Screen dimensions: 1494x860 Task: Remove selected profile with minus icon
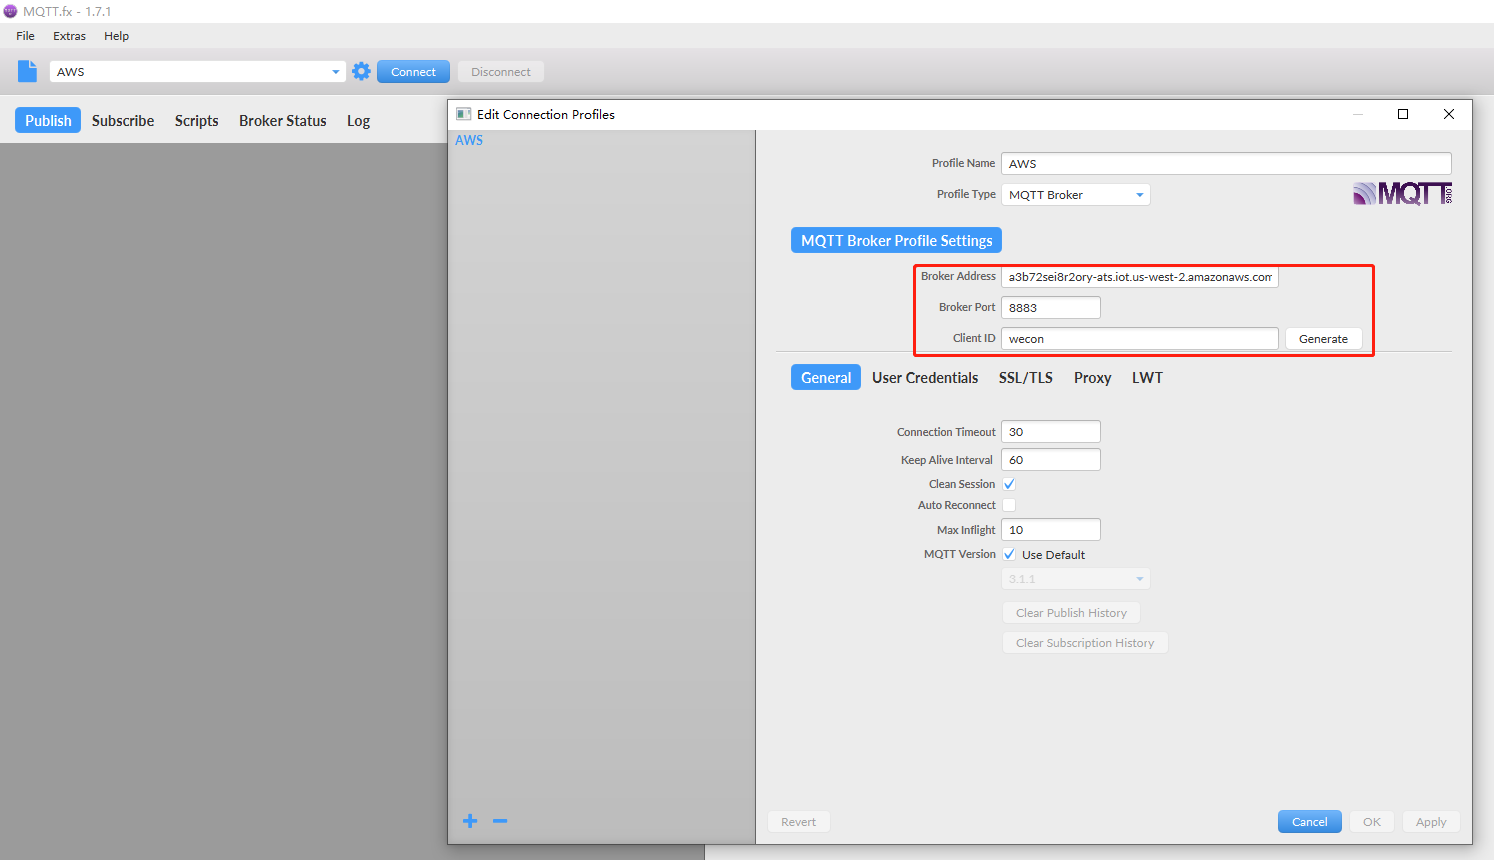pos(500,821)
